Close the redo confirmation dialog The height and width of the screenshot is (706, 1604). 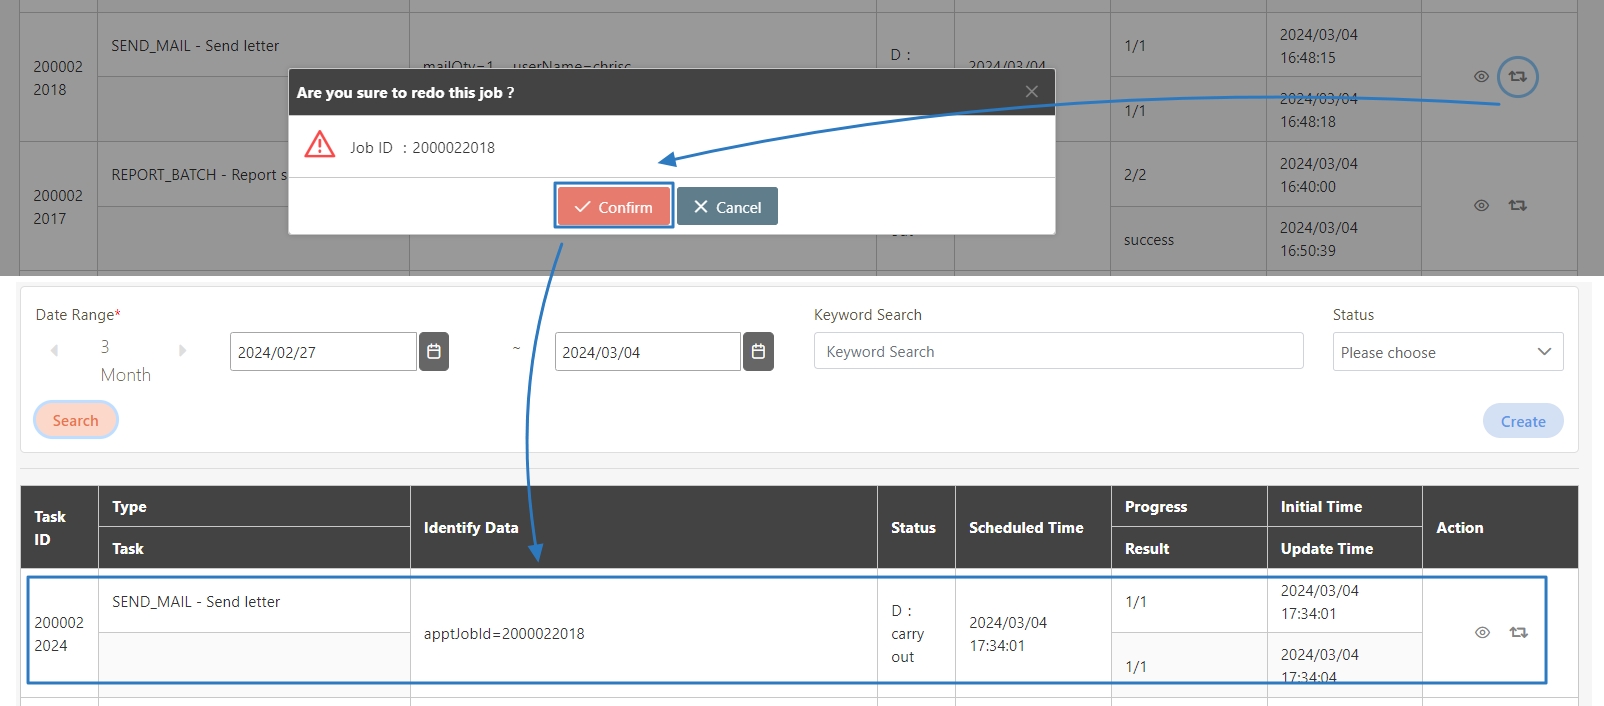click(x=1031, y=92)
